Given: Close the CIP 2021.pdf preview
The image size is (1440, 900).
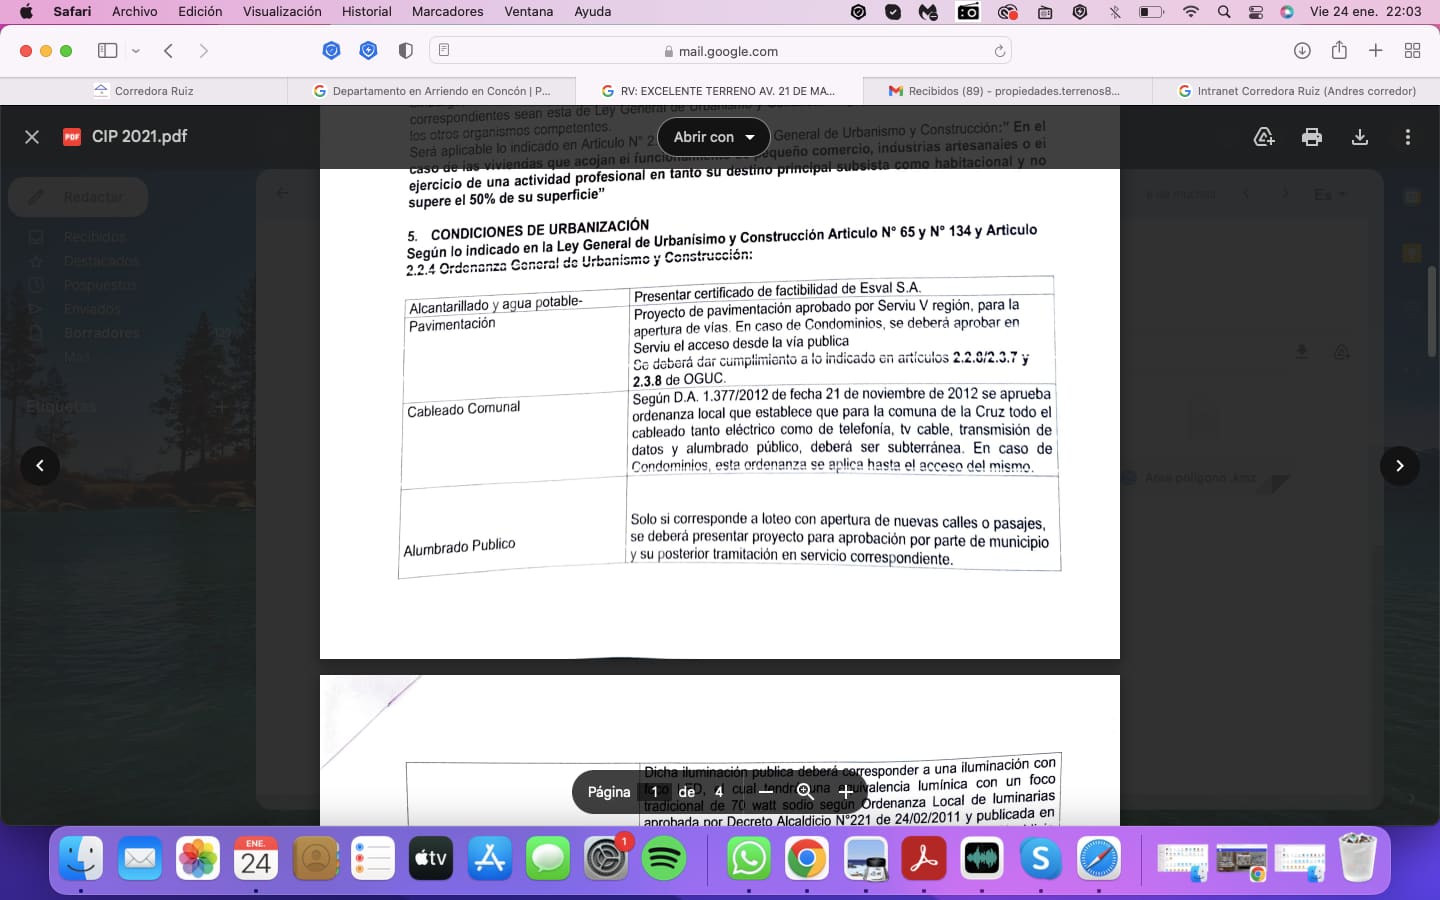Looking at the screenshot, I should tap(32, 137).
